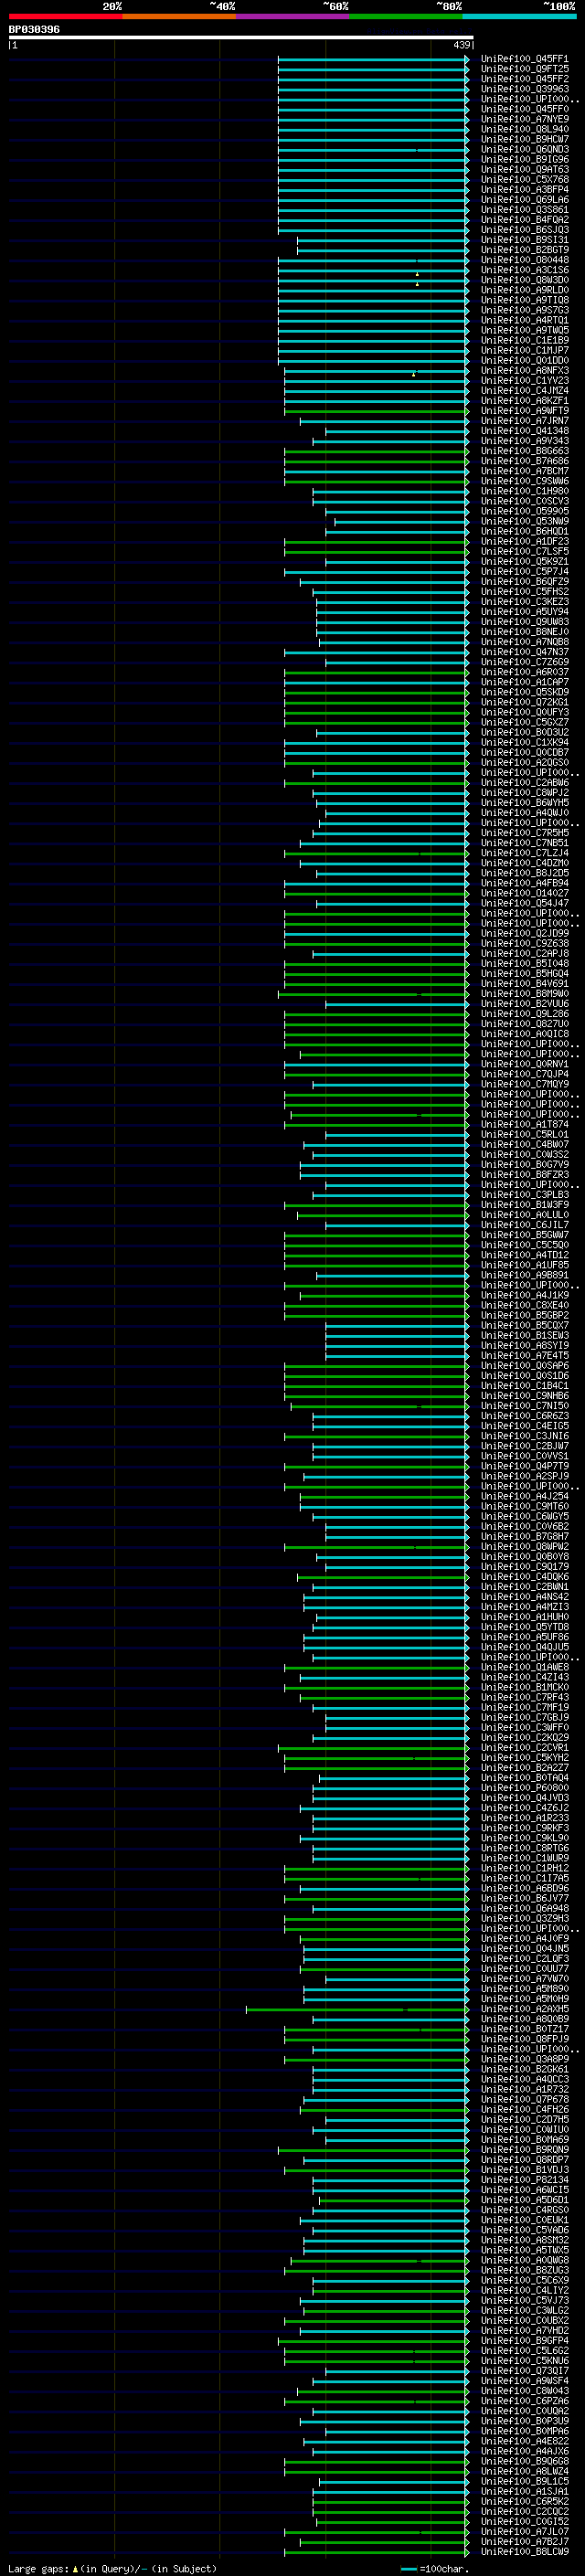
Task: Choose sequence UniRef100_B8LCW9
Action: coord(524,2552)
